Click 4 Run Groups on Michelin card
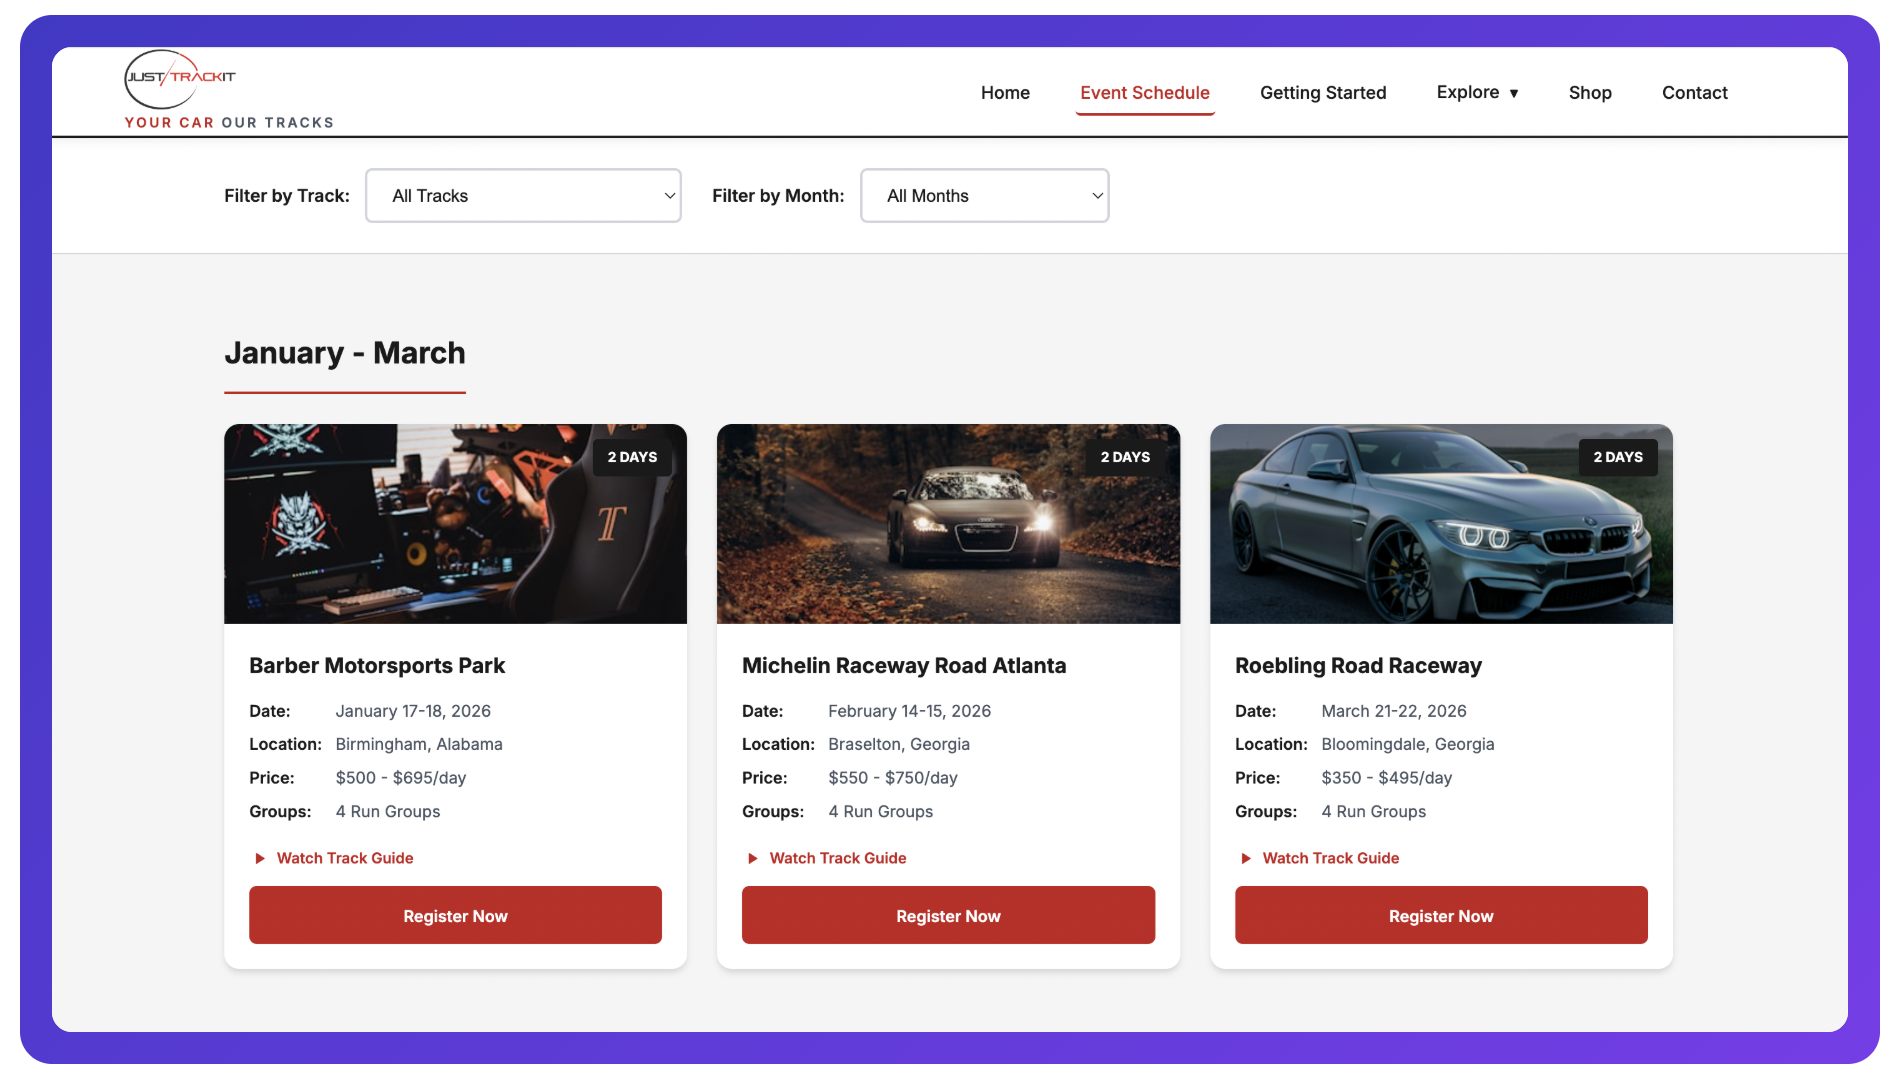 pos(881,812)
